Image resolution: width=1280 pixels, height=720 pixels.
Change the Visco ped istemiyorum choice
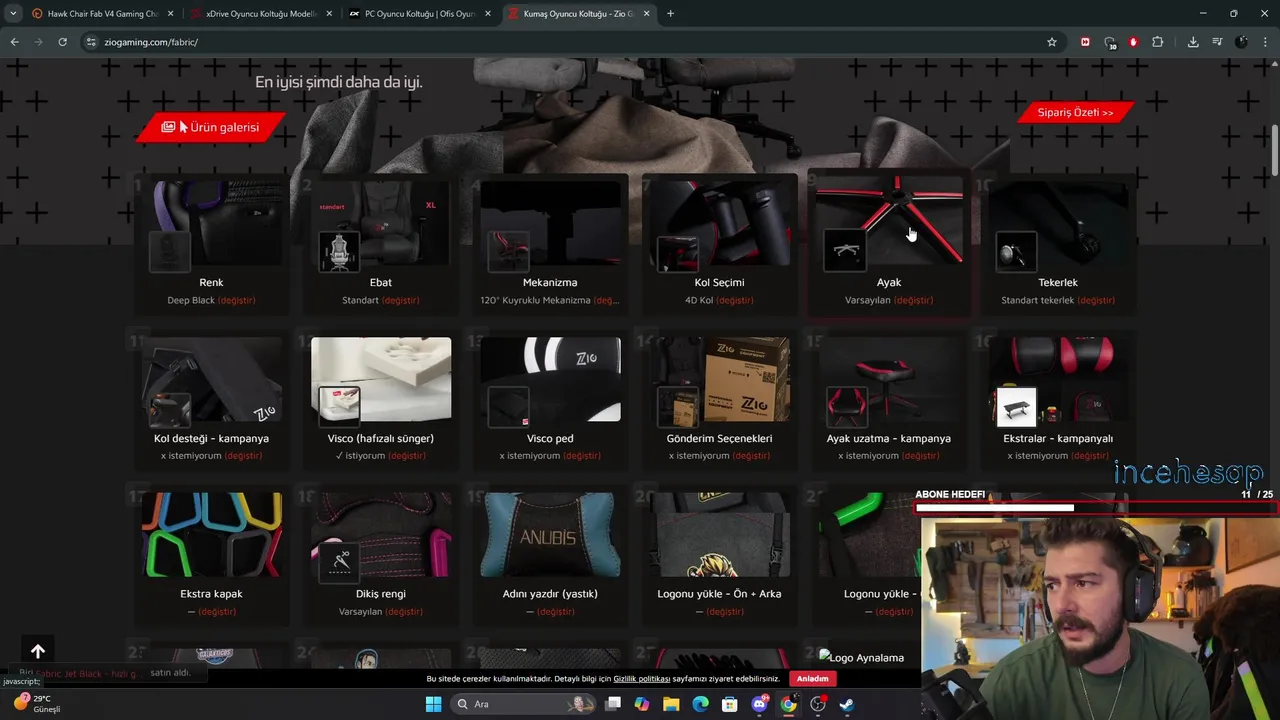tap(581, 455)
